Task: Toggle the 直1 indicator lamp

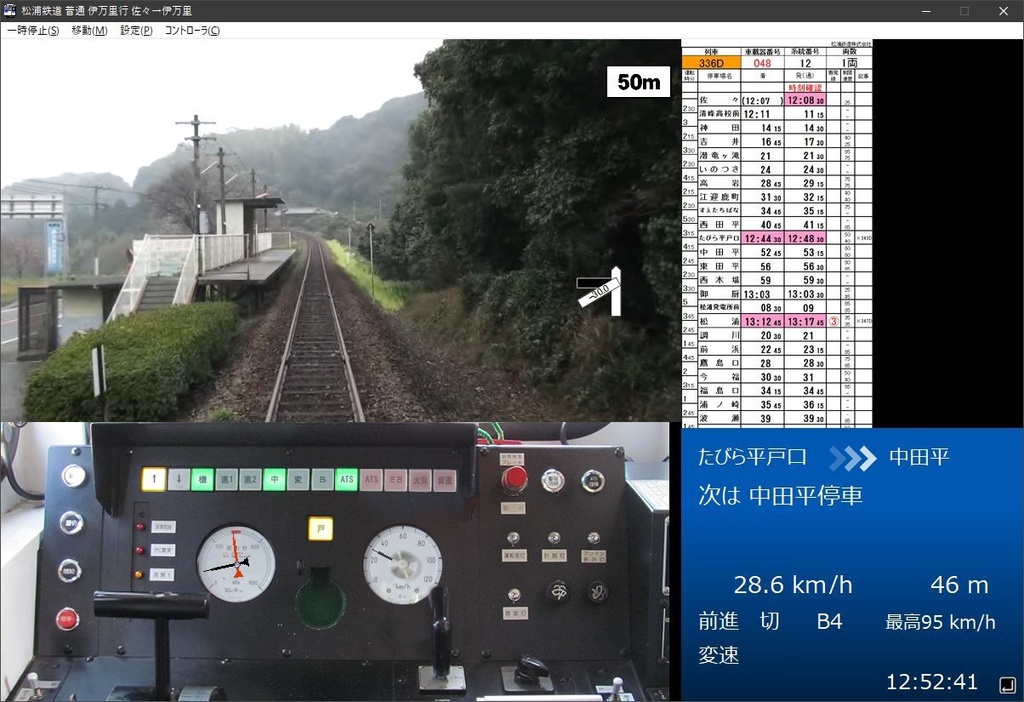Action: tap(227, 478)
